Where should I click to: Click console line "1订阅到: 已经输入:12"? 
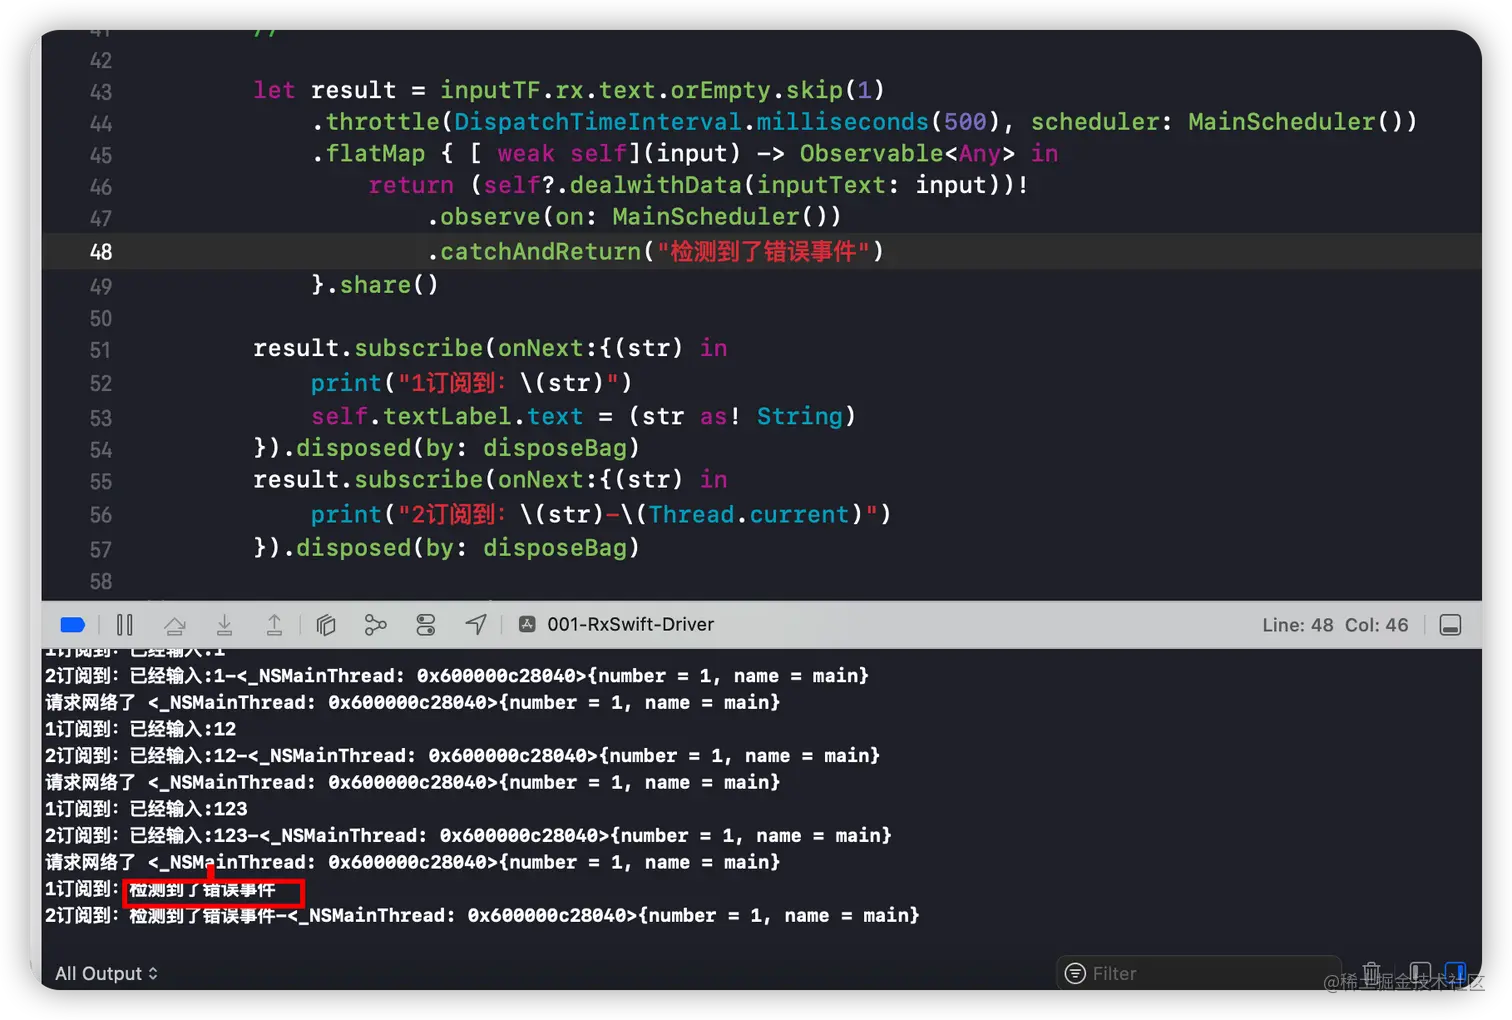pyautogui.click(x=141, y=729)
